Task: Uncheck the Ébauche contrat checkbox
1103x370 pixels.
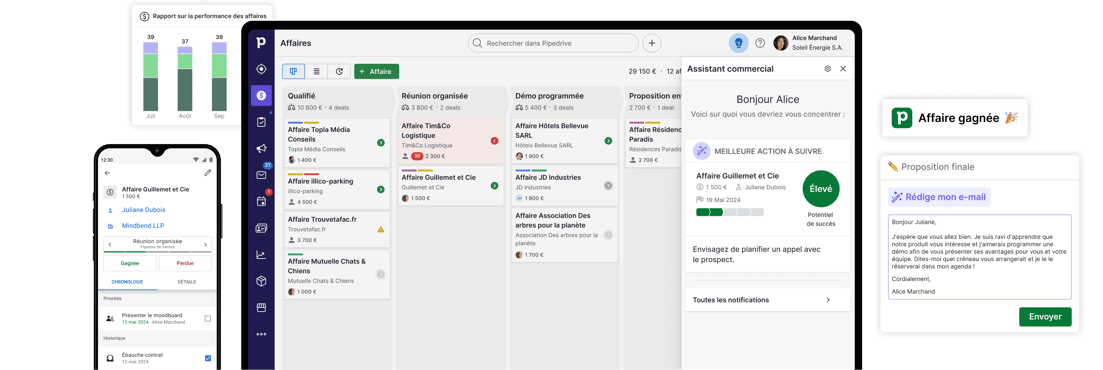Action: pyautogui.click(x=208, y=358)
